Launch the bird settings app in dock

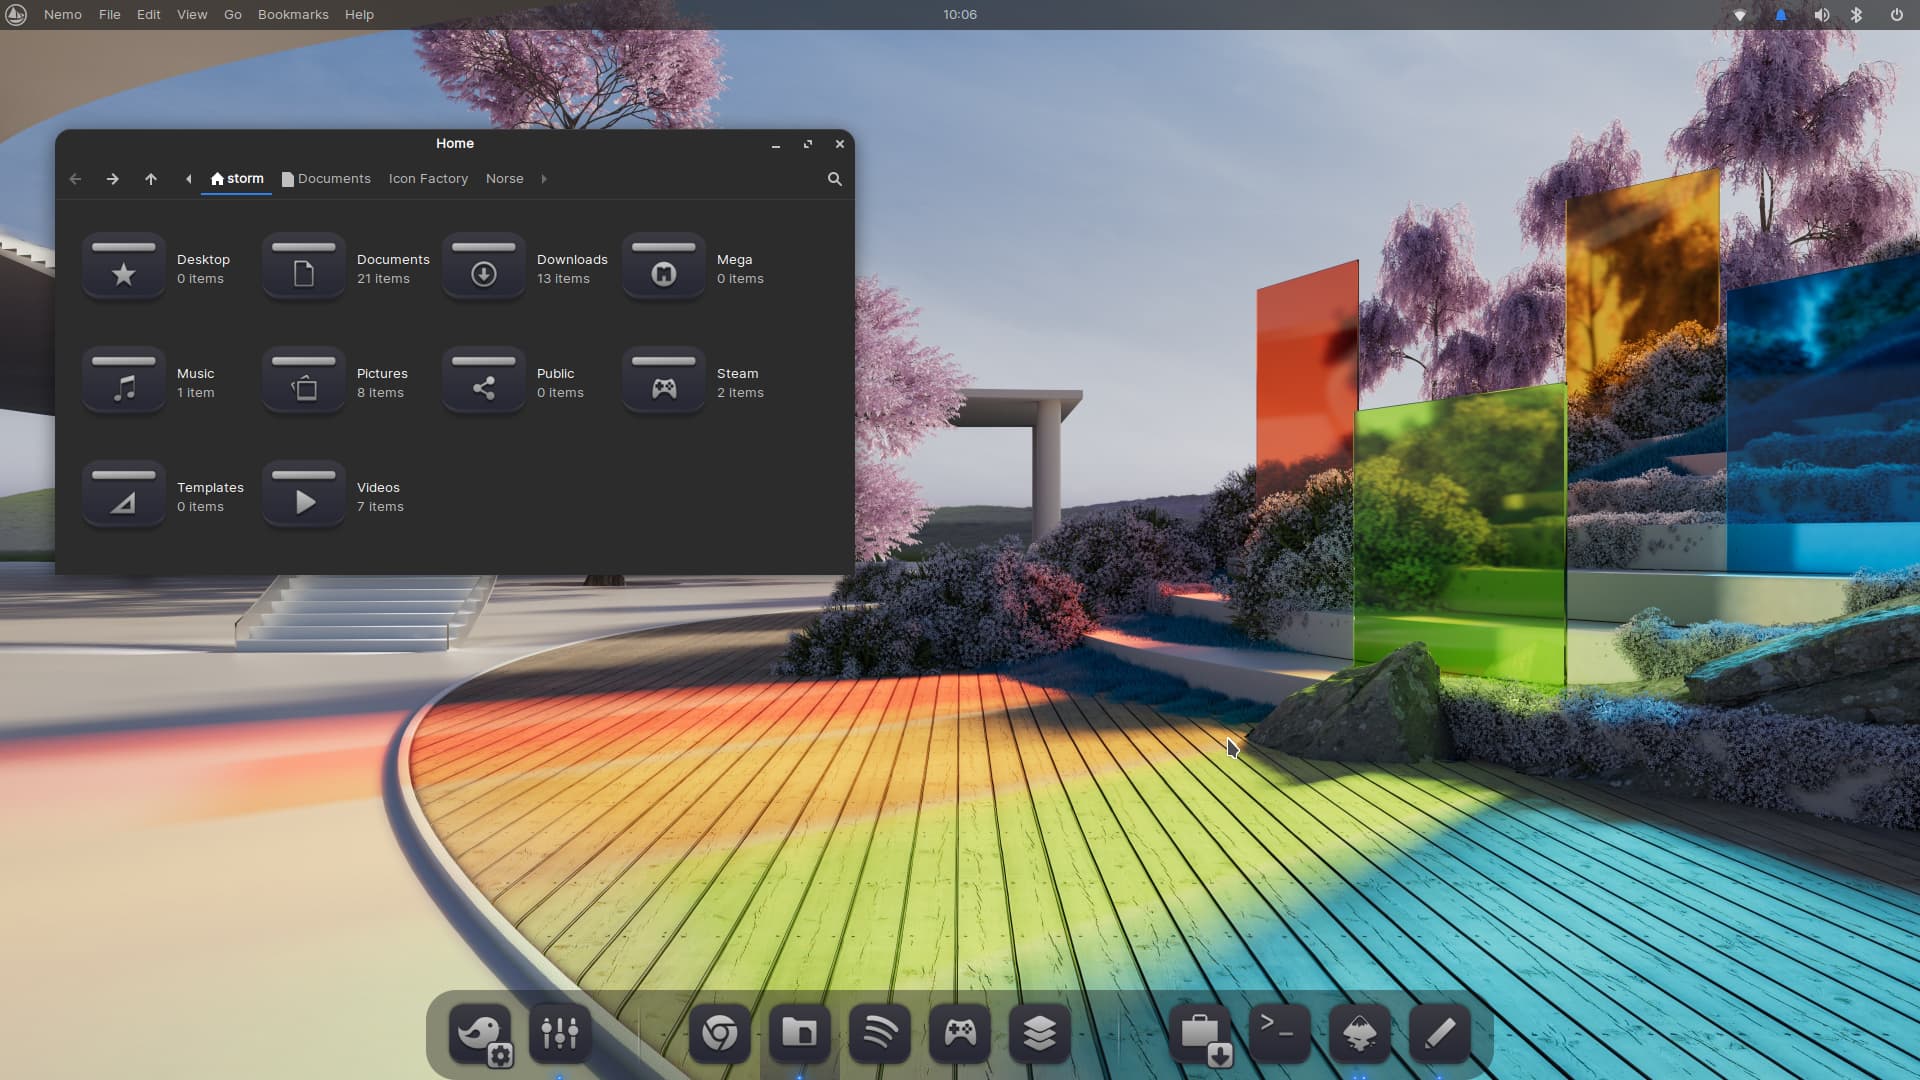coord(480,1033)
